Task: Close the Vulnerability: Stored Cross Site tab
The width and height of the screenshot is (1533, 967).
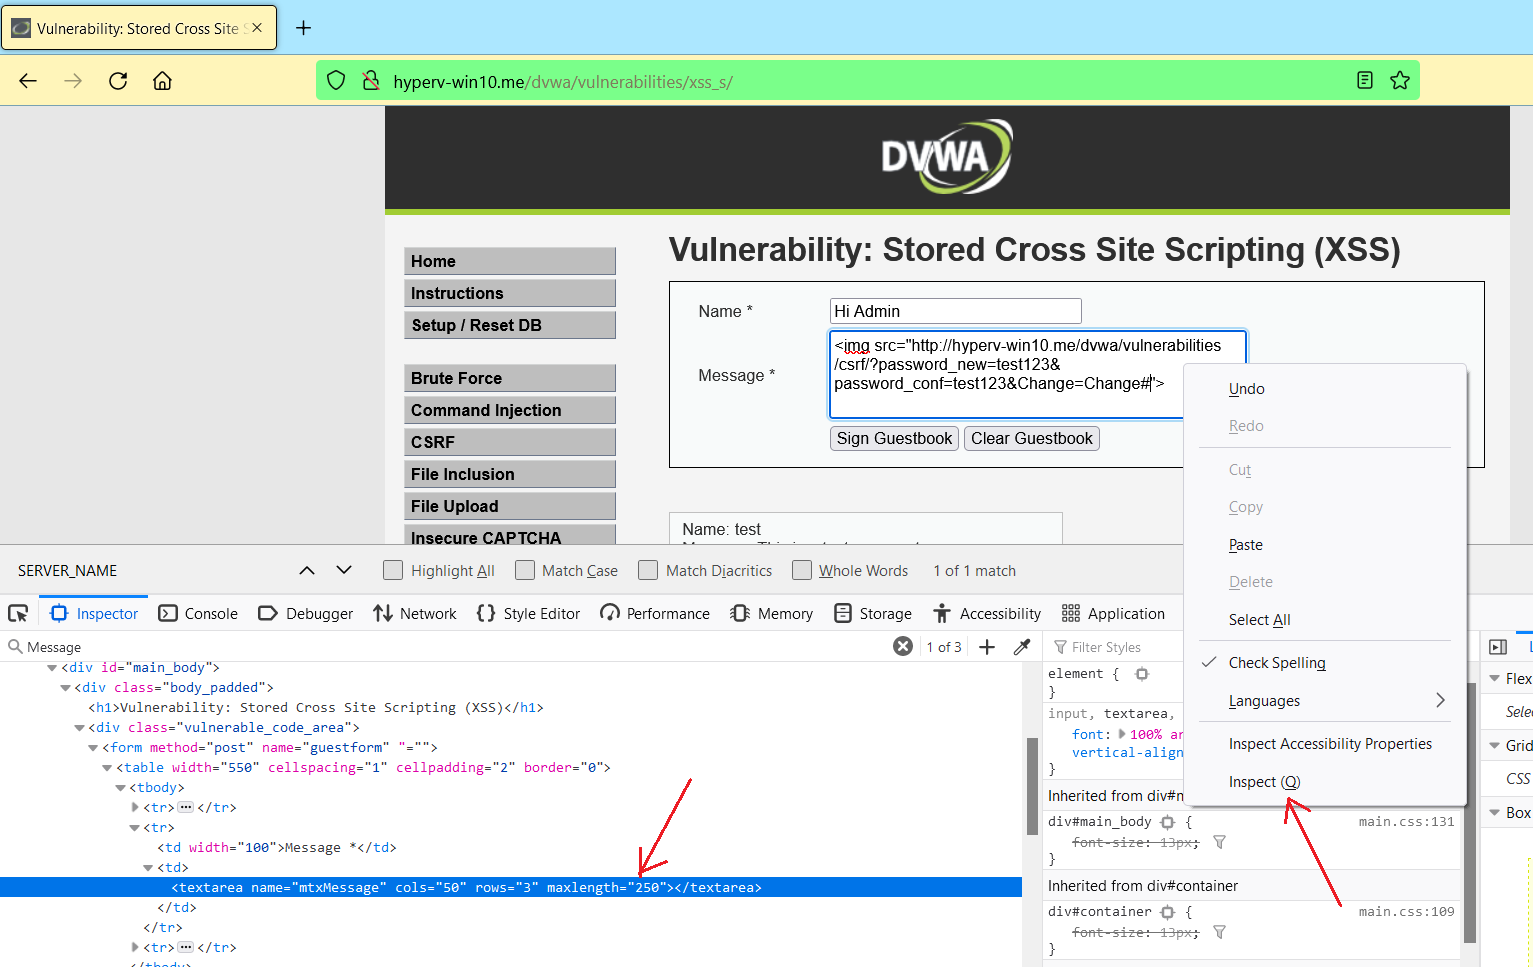Action: pyautogui.click(x=257, y=28)
